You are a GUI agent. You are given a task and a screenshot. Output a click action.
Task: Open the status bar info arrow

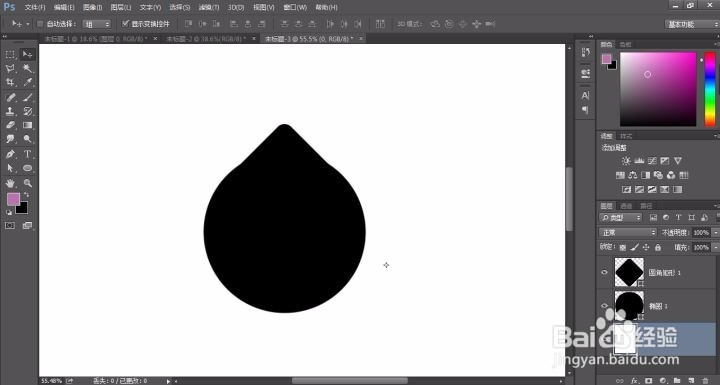coord(168,381)
